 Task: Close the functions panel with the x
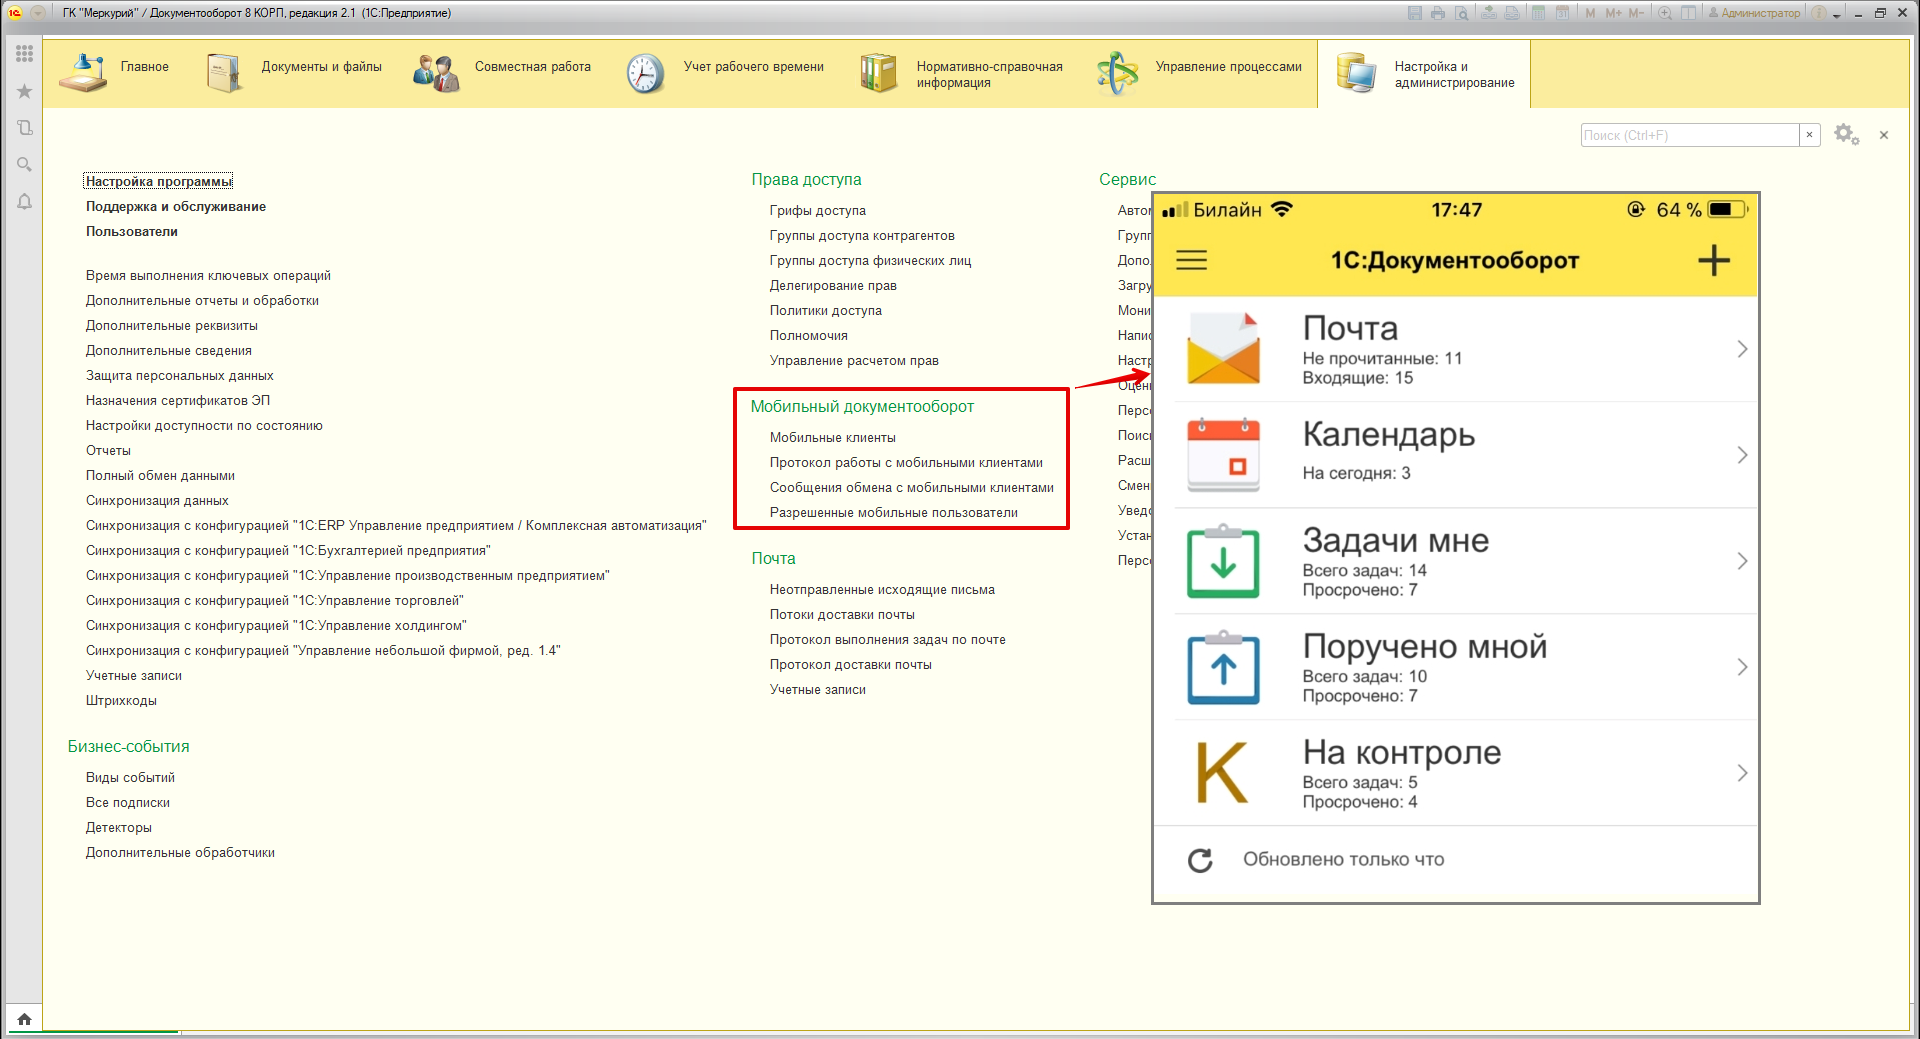tap(1884, 135)
